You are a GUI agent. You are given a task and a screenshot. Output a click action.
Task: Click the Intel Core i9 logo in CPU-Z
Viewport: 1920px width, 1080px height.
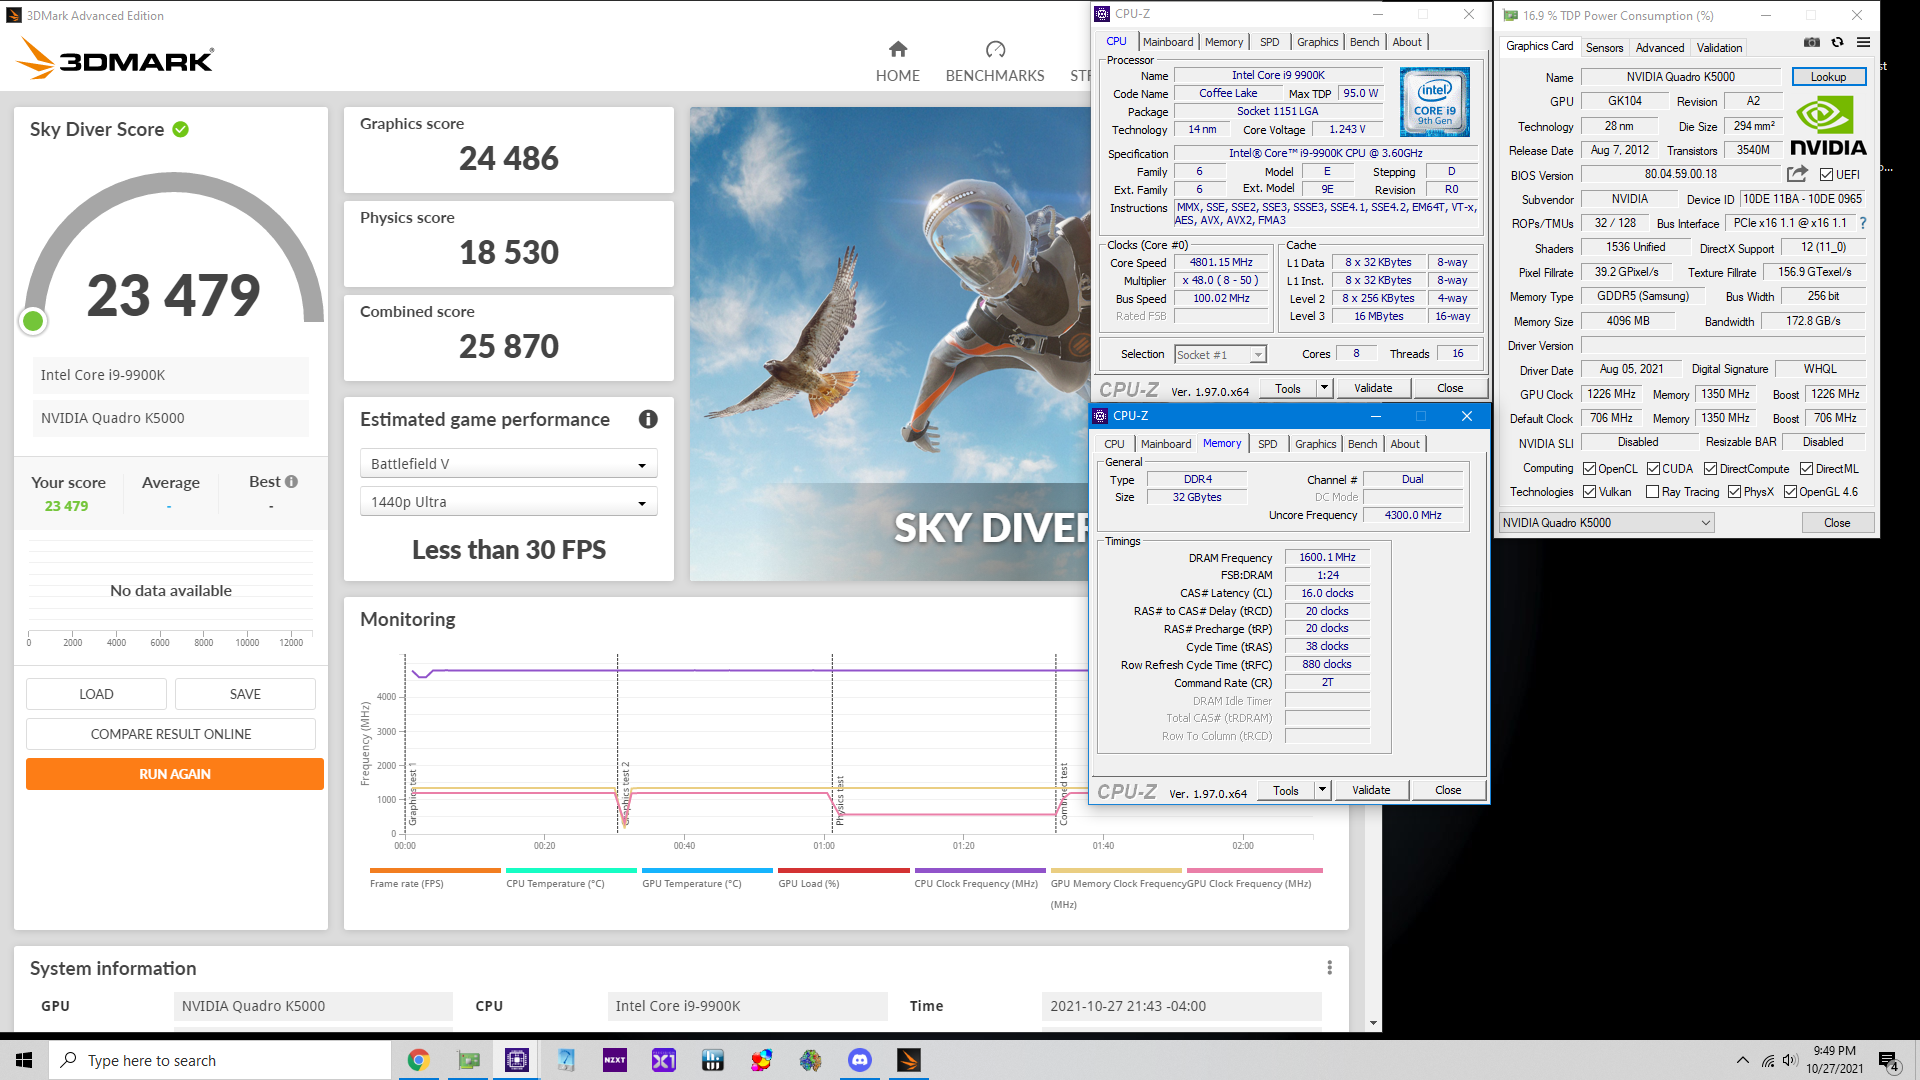click(1434, 101)
